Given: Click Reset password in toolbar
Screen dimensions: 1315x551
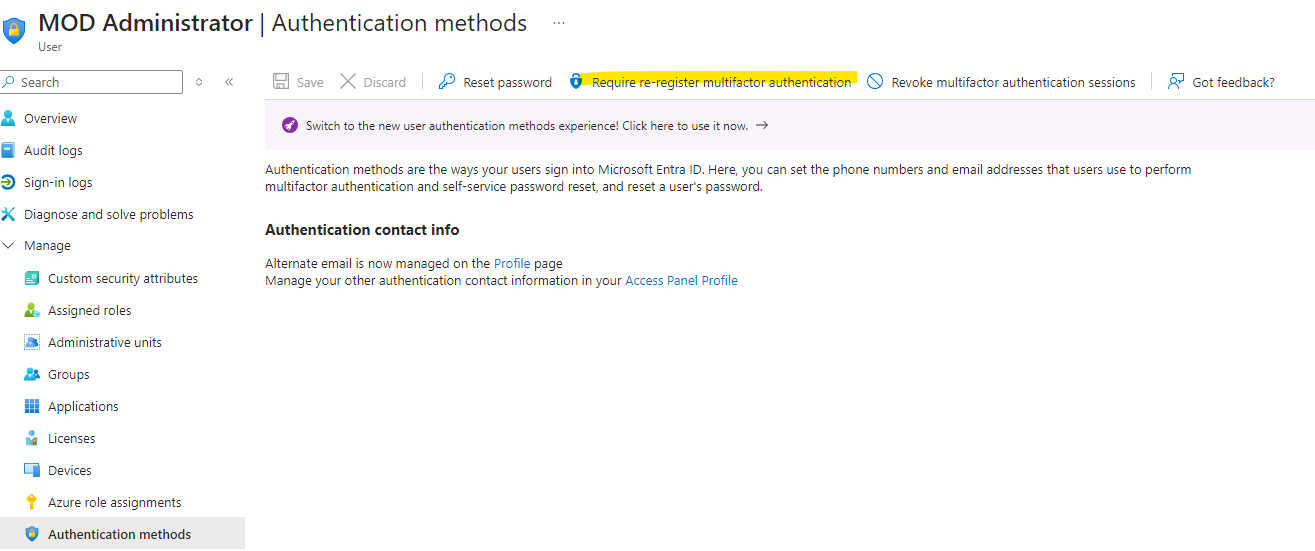Looking at the screenshot, I should click(508, 82).
